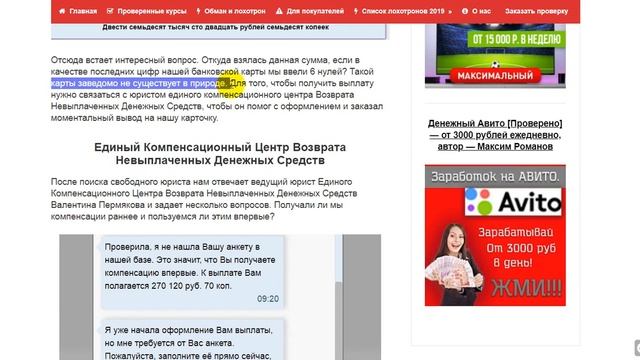
Task: Click the red МАКСИМАЛЬНЫЙ banner button
Action: [495, 76]
